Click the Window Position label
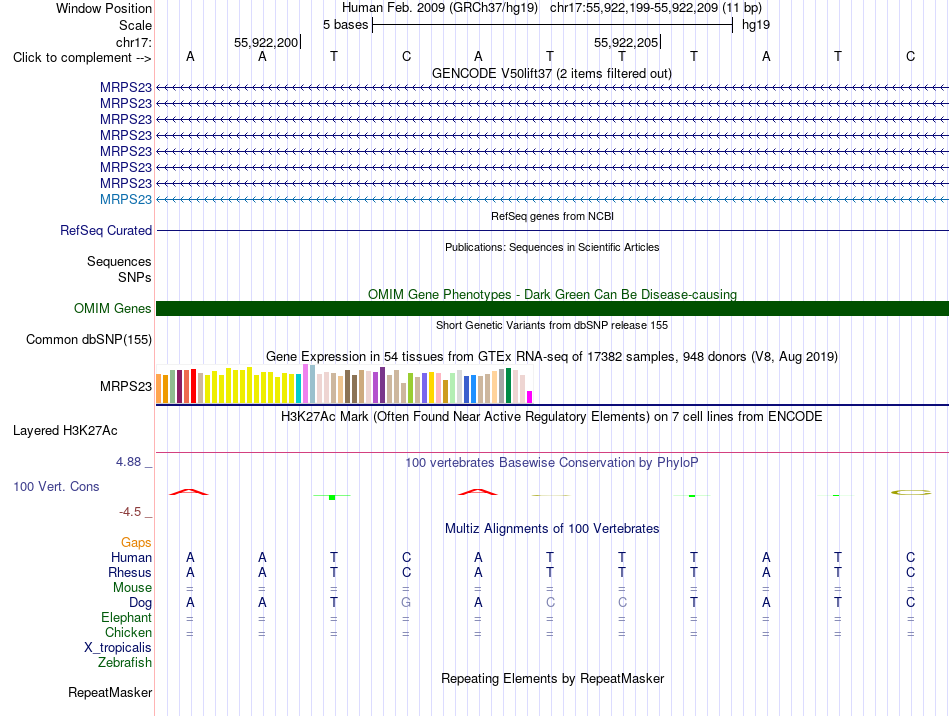The width and height of the screenshot is (950, 716). click(104, 8)
